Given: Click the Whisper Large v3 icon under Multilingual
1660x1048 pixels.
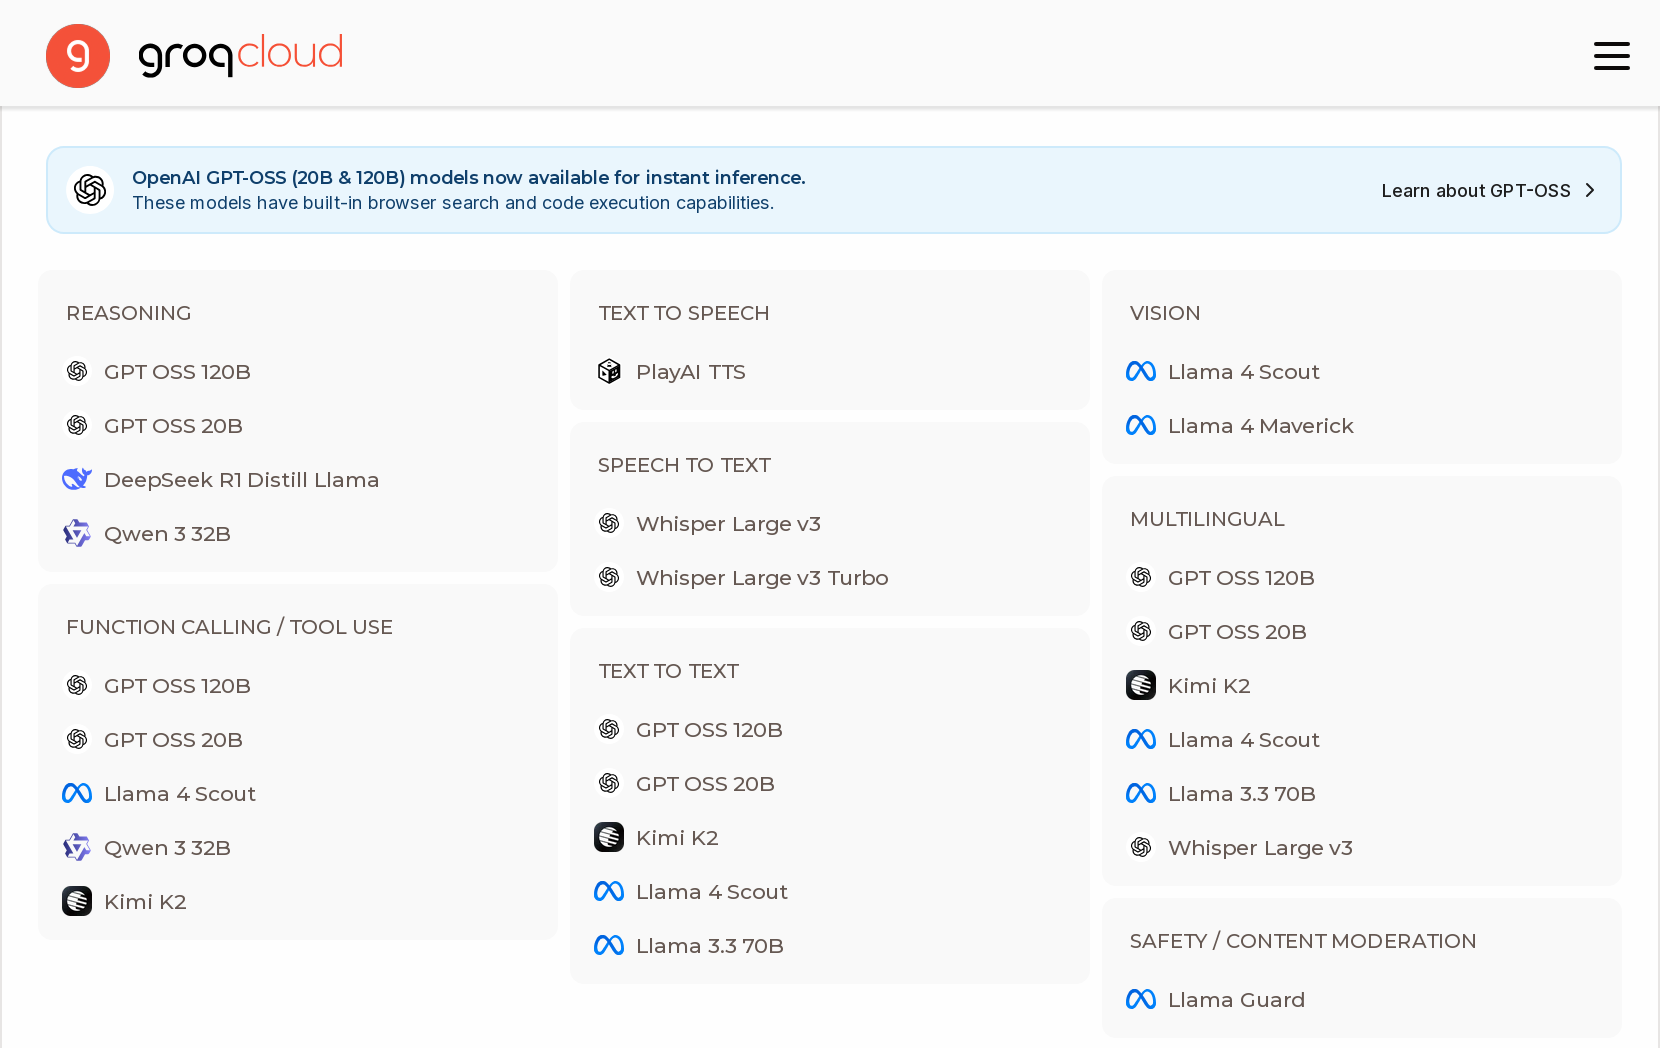Looking at the screenshot, I should click(x=1141, y=848).
